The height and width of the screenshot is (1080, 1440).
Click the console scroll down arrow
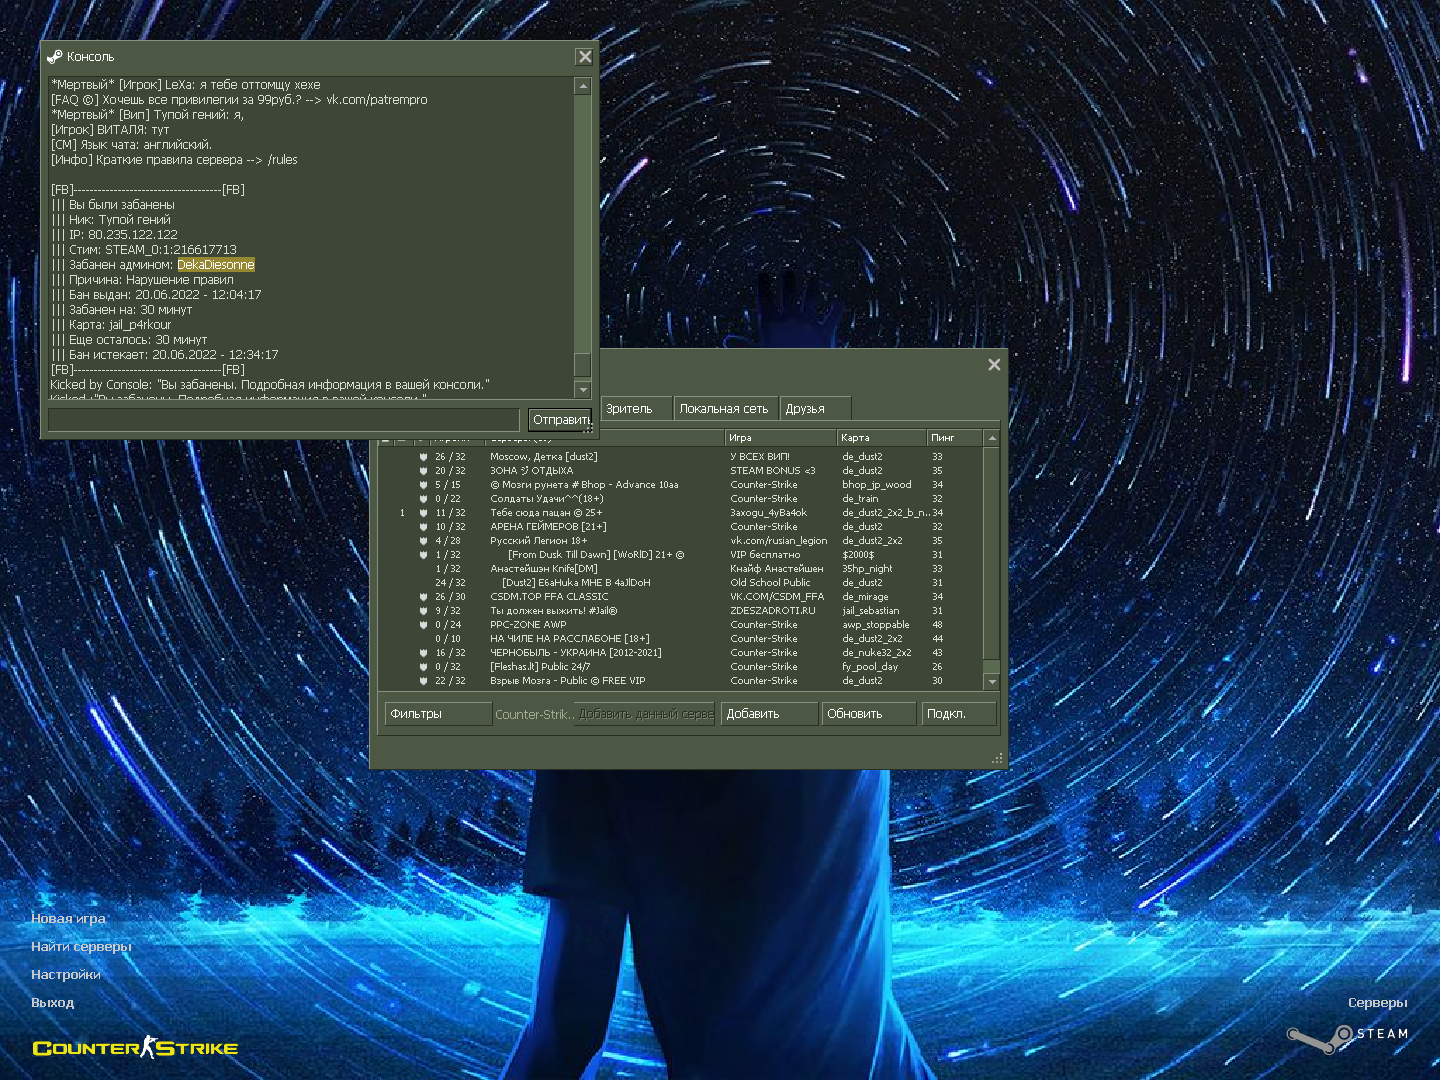583,390
